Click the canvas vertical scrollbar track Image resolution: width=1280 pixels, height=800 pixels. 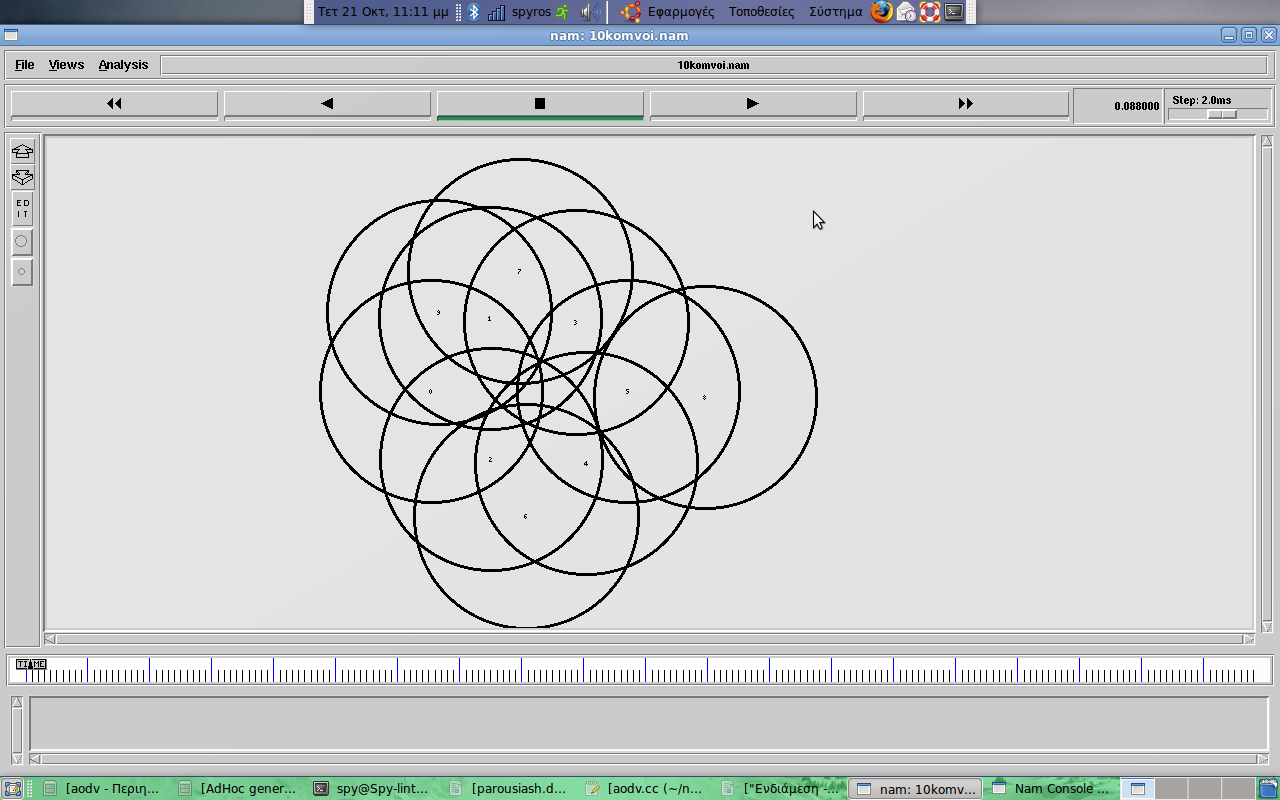pos(1267,382)
